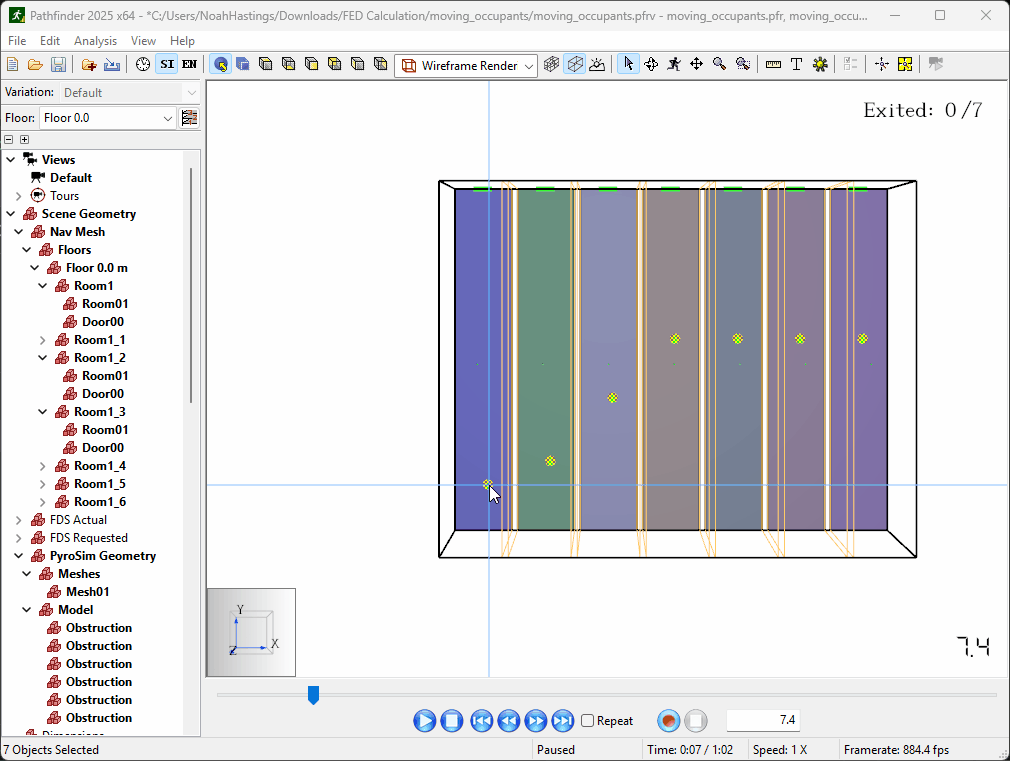Click the import arrow-into-tray icon
Viewport: 1010px width, 761px height.
(111, 64)
